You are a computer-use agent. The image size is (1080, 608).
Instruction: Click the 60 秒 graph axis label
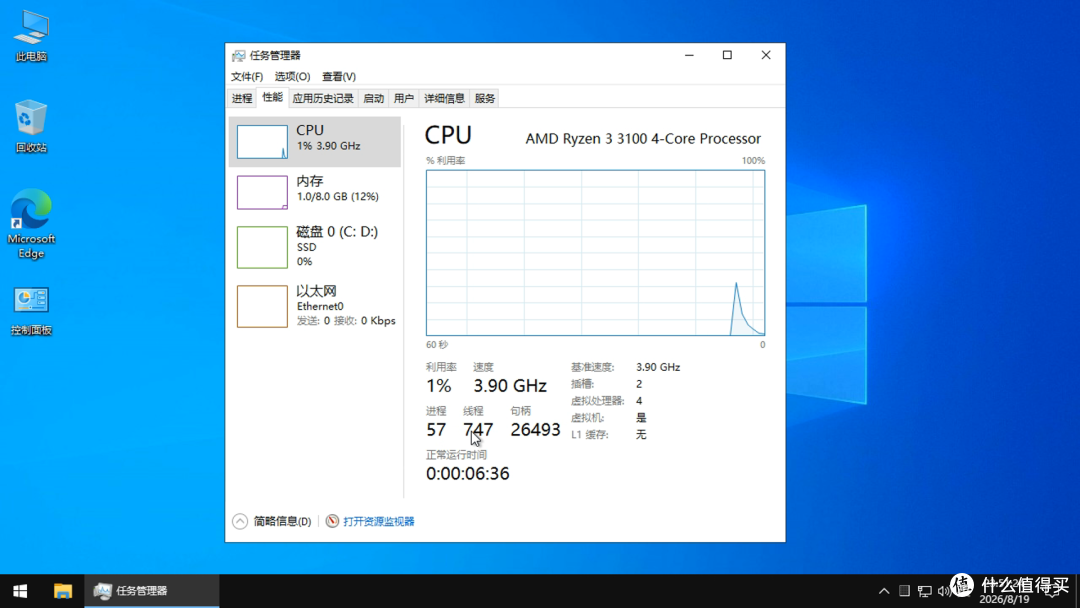[437, 344]
